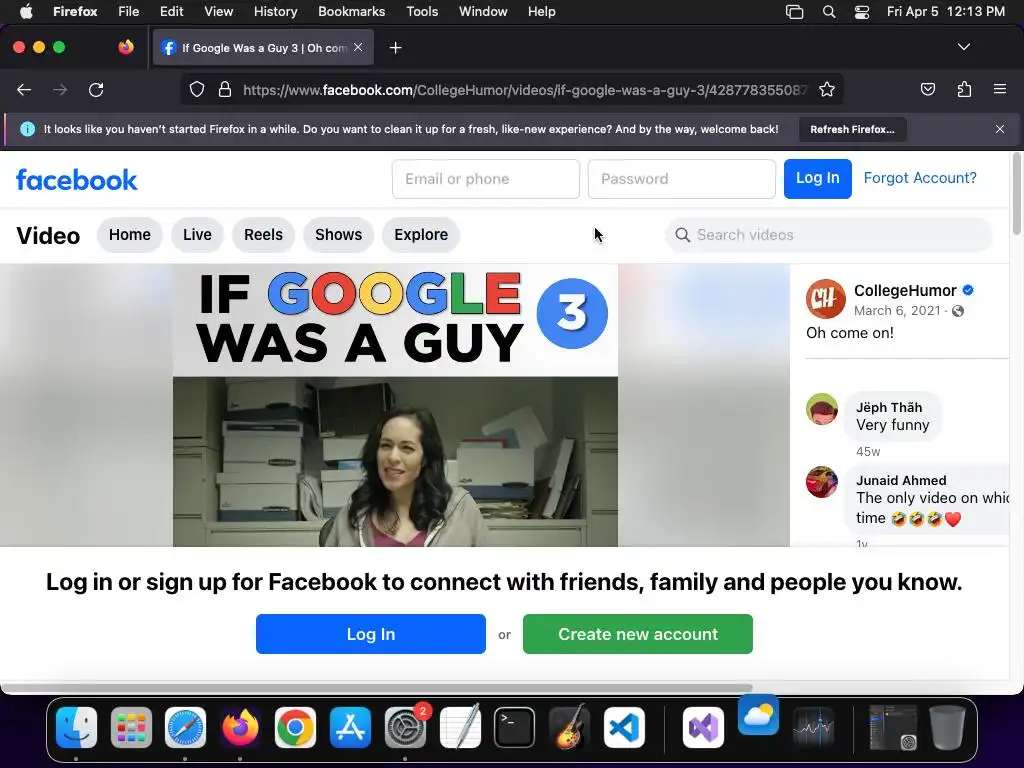This screenshot has width=1024, height=768.
Task: Open Launchpad from the dock
Action: tap(131, 728)
